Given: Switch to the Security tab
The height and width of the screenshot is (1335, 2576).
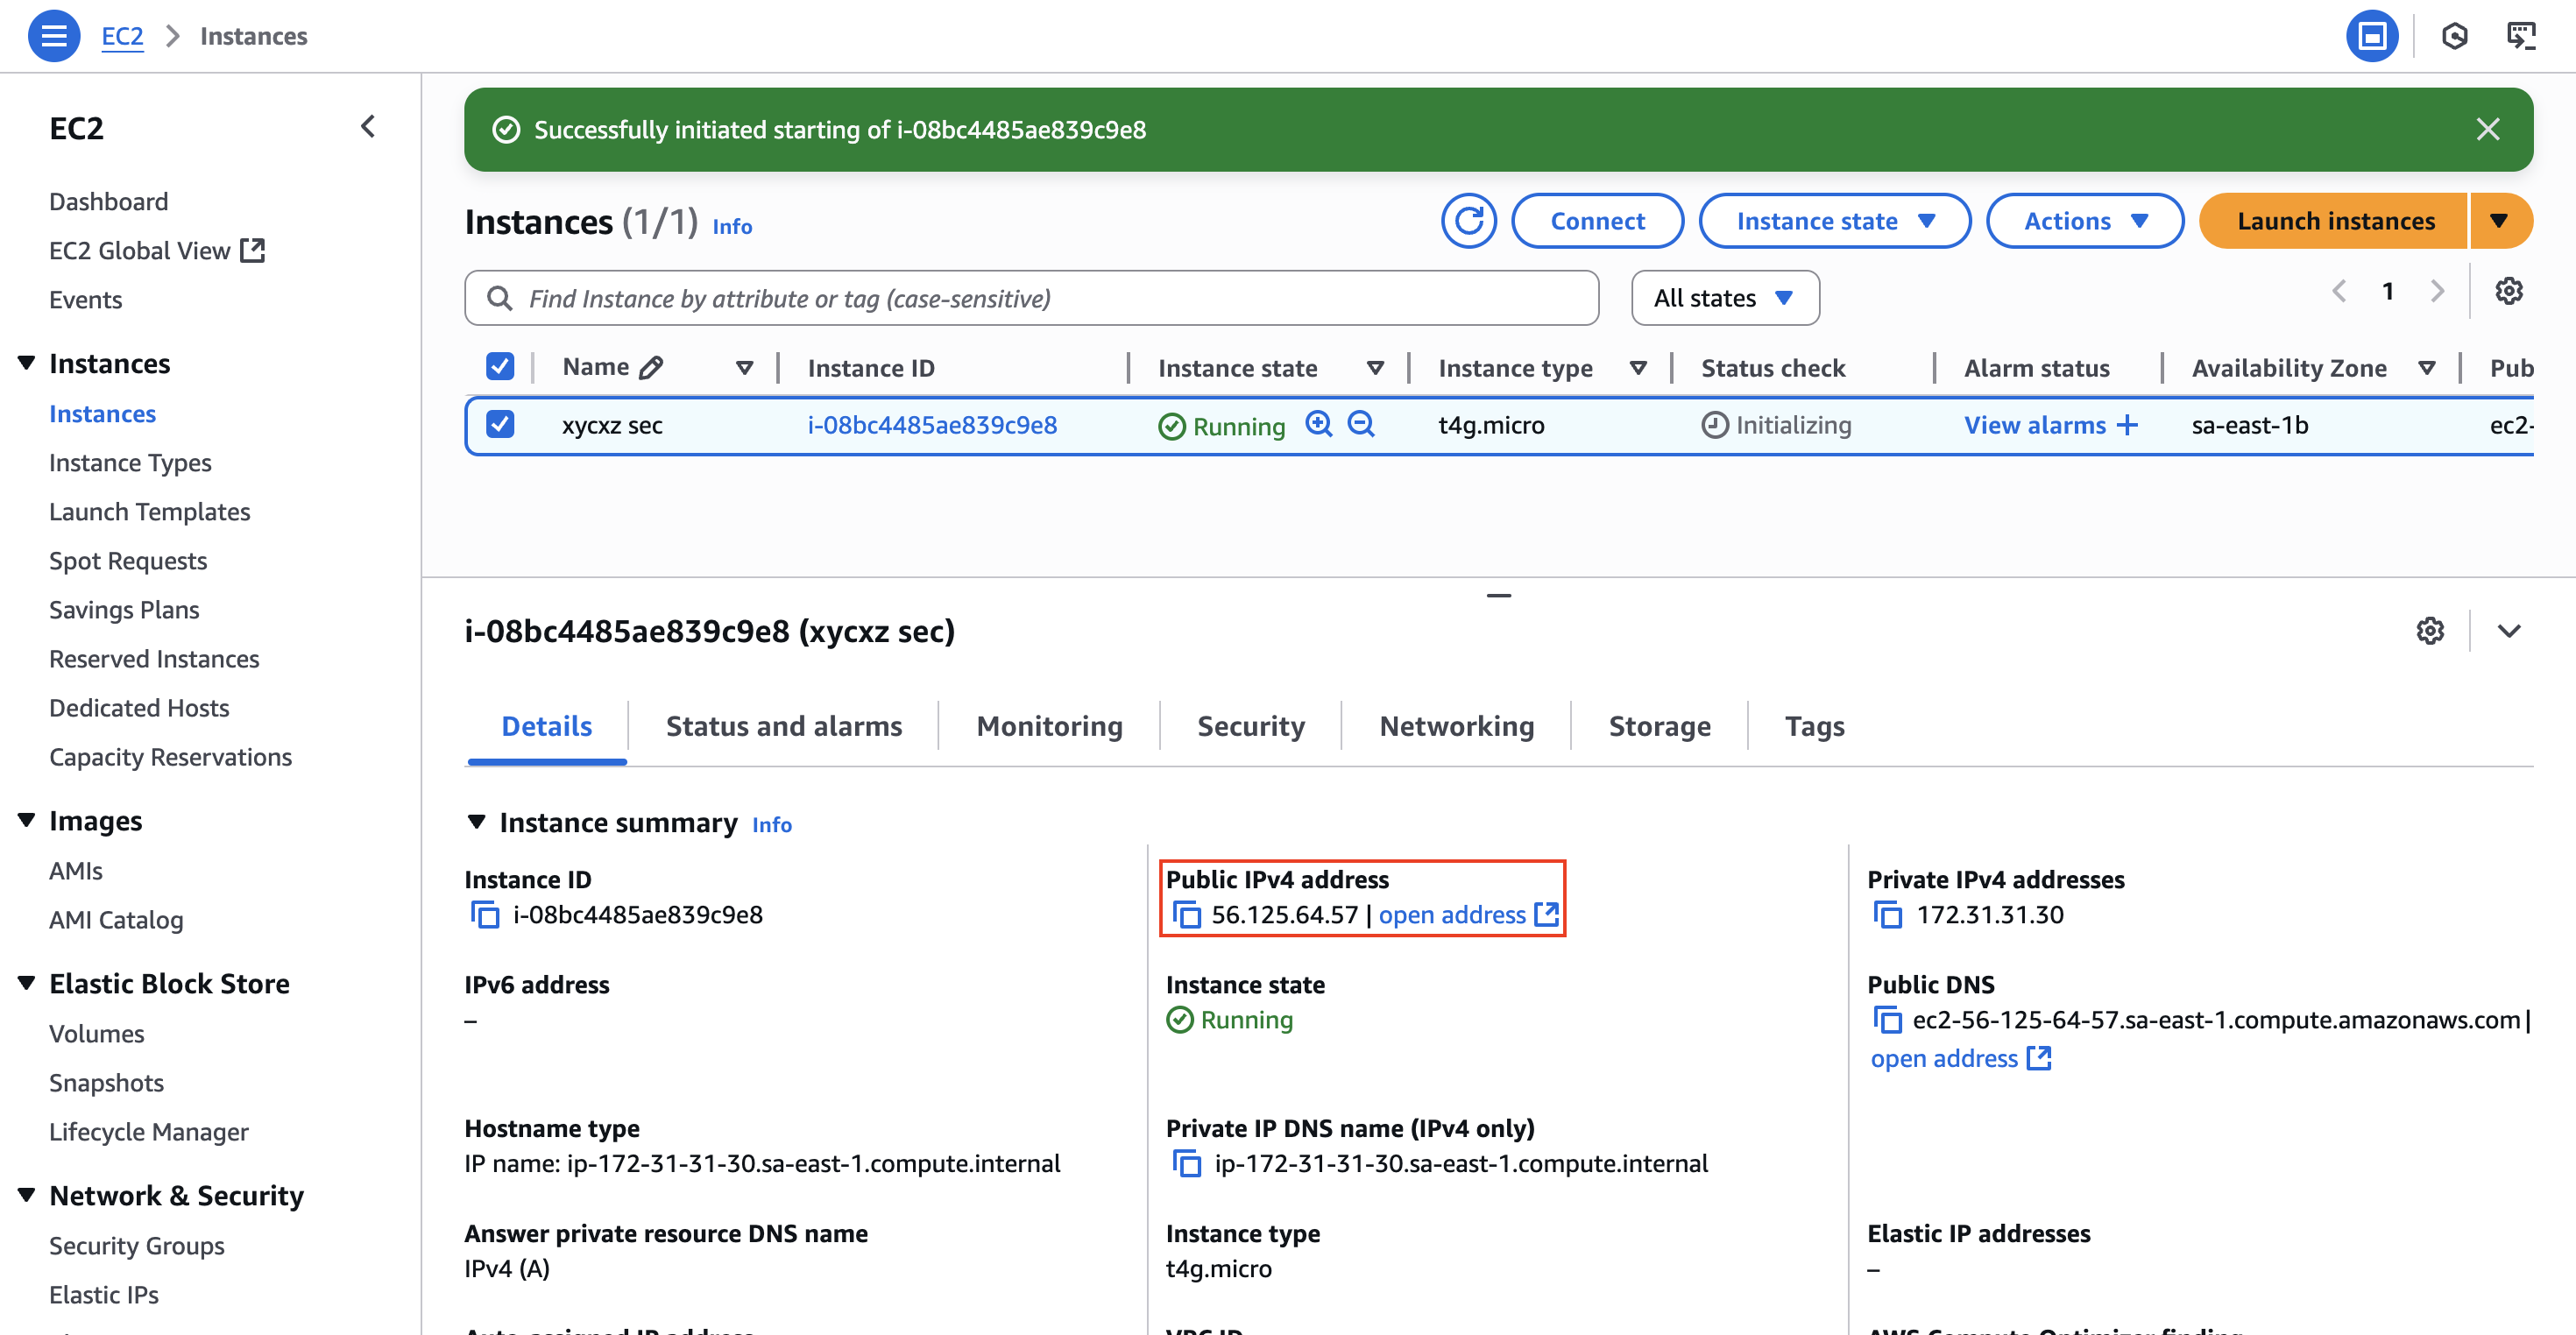Looking at the screenshot, I should tap(1250, 726).
